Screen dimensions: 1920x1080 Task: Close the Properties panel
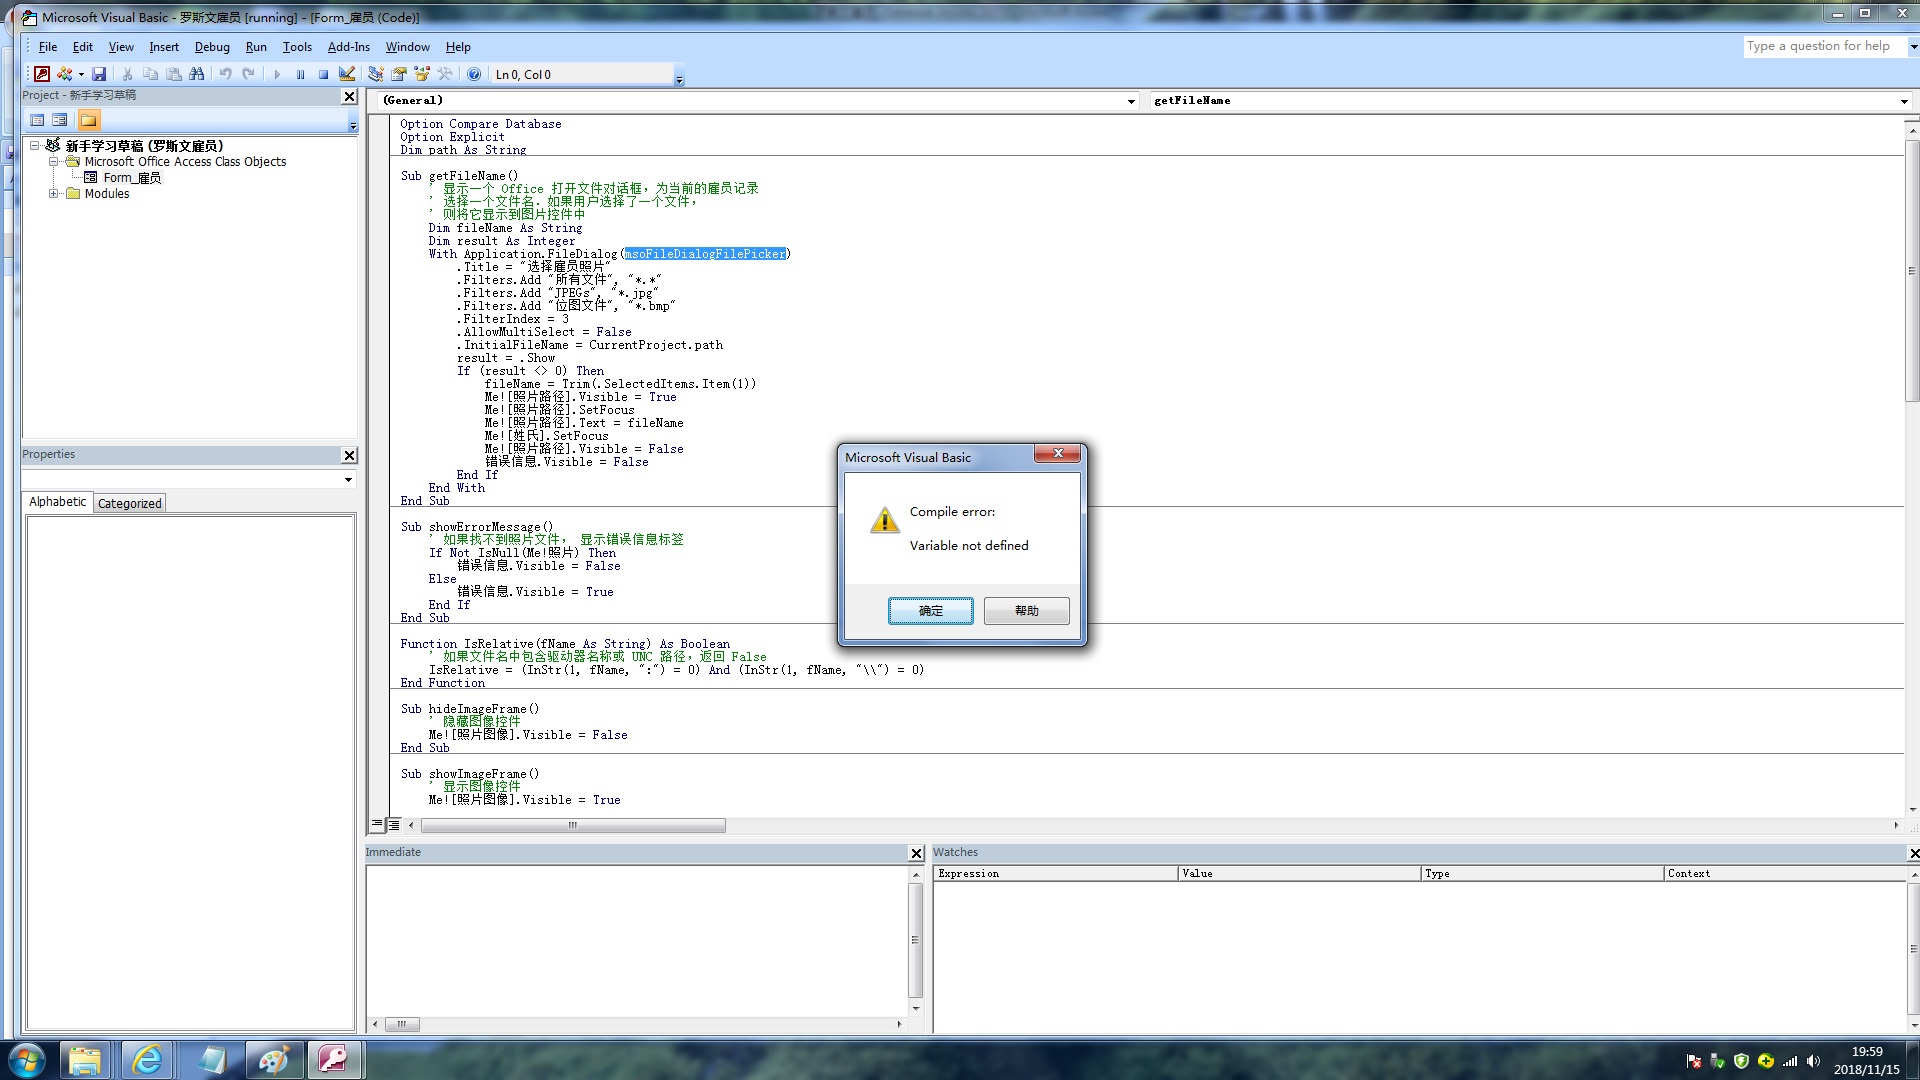coord(349,455)
